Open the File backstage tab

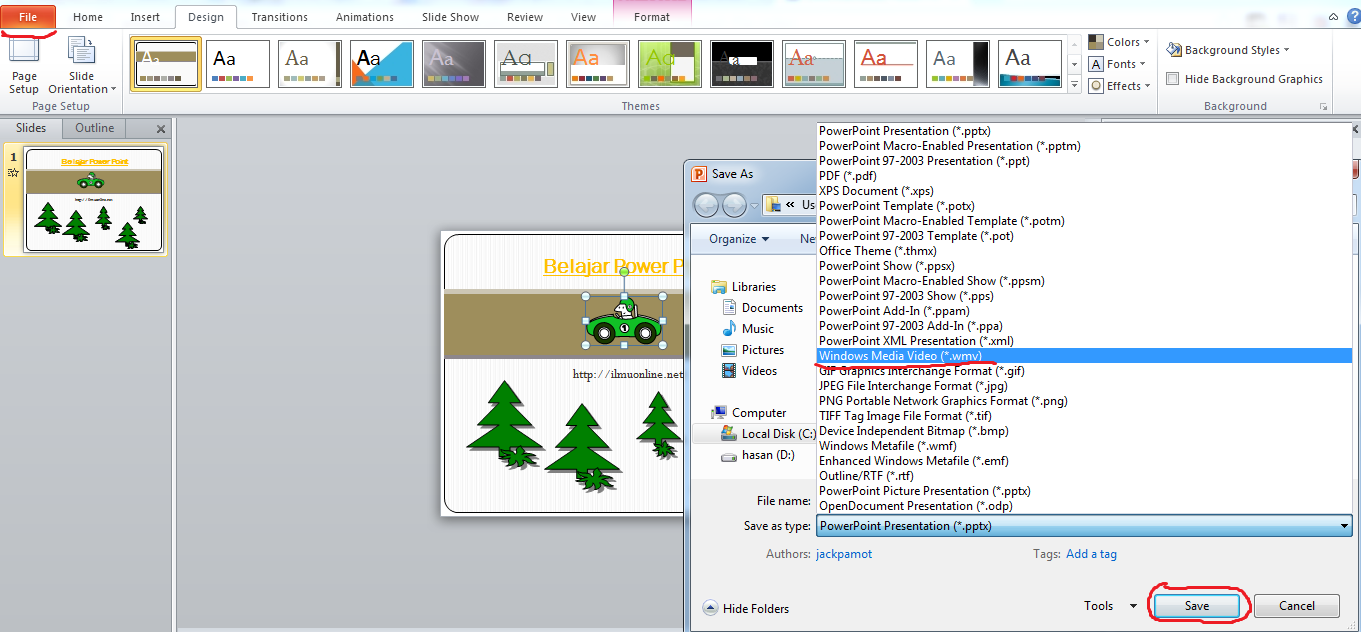(28, 17)
